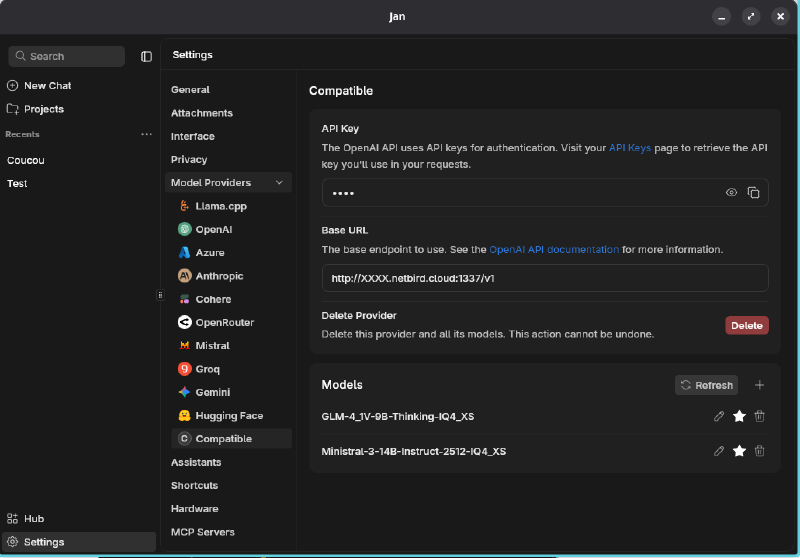Reveal the API key with eye icon
This screenshot has height=558, width=800.
pos(732,193)
